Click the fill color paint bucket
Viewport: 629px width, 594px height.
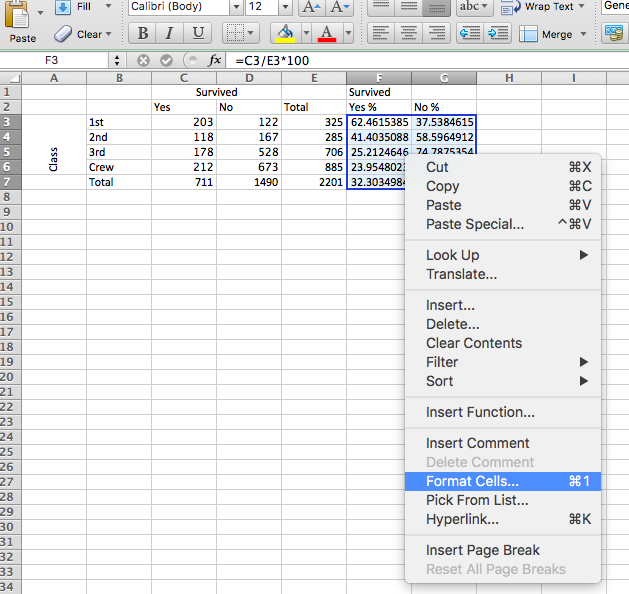coord(285,33)
